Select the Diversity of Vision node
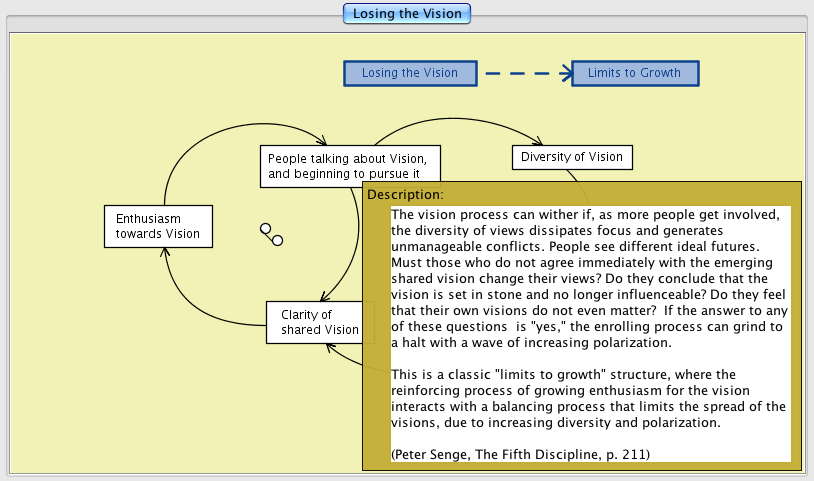Screen dimensions: 814x481 tap(571, 157)
